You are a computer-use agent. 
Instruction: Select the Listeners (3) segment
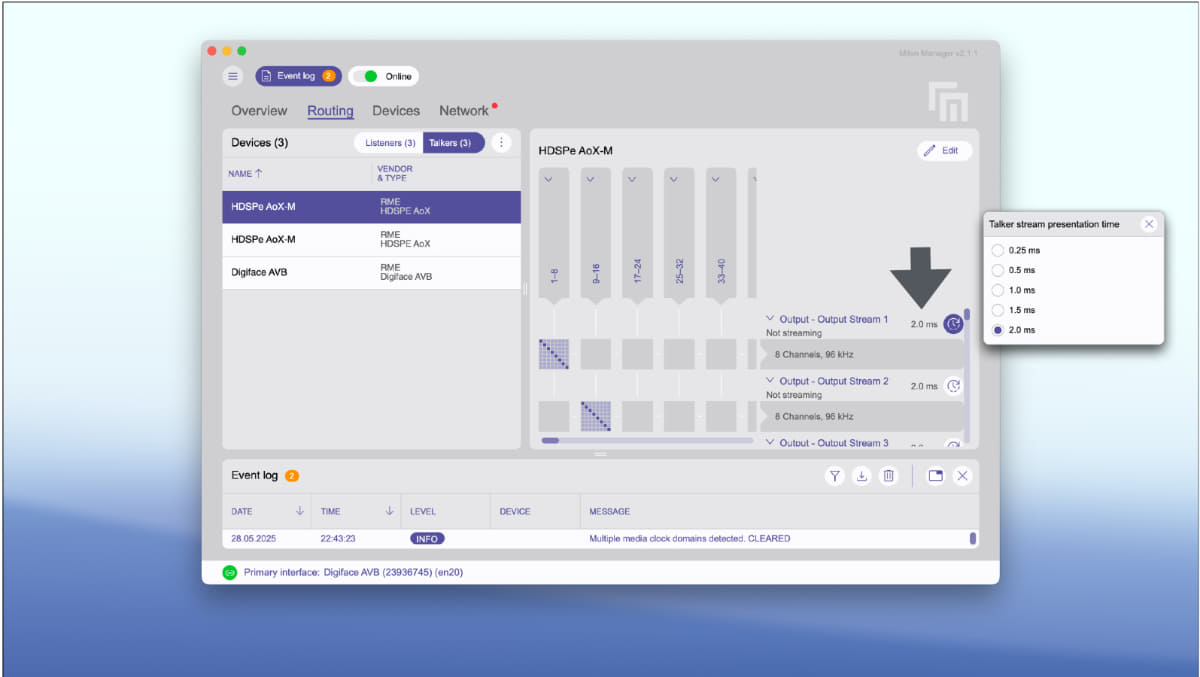point(390,143)
